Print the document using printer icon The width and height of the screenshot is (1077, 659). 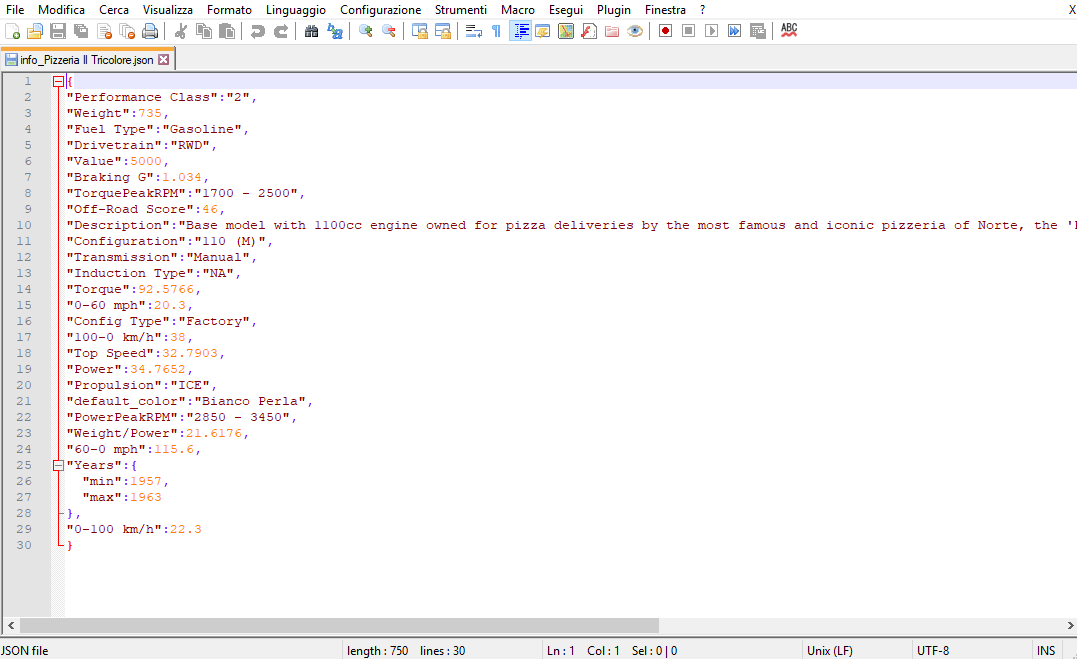[150, 31]
